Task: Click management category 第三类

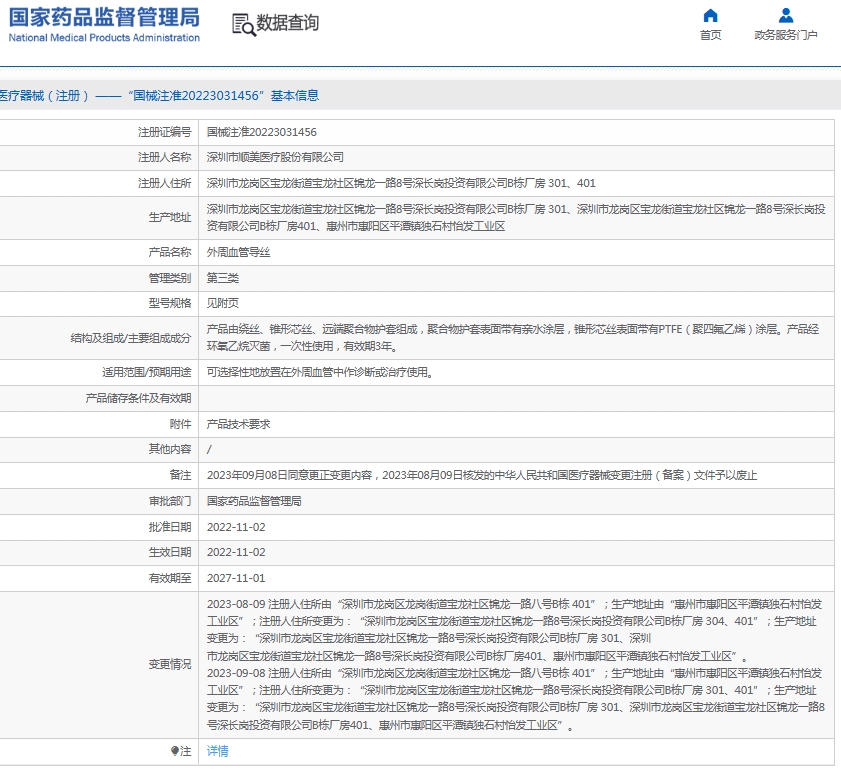Action: tap(223, 278)
